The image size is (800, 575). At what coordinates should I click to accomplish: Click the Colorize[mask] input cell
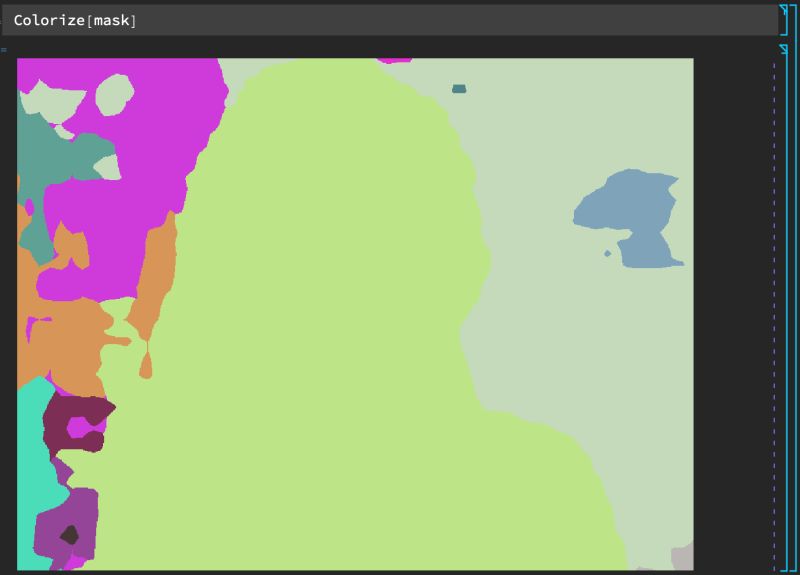390,20
